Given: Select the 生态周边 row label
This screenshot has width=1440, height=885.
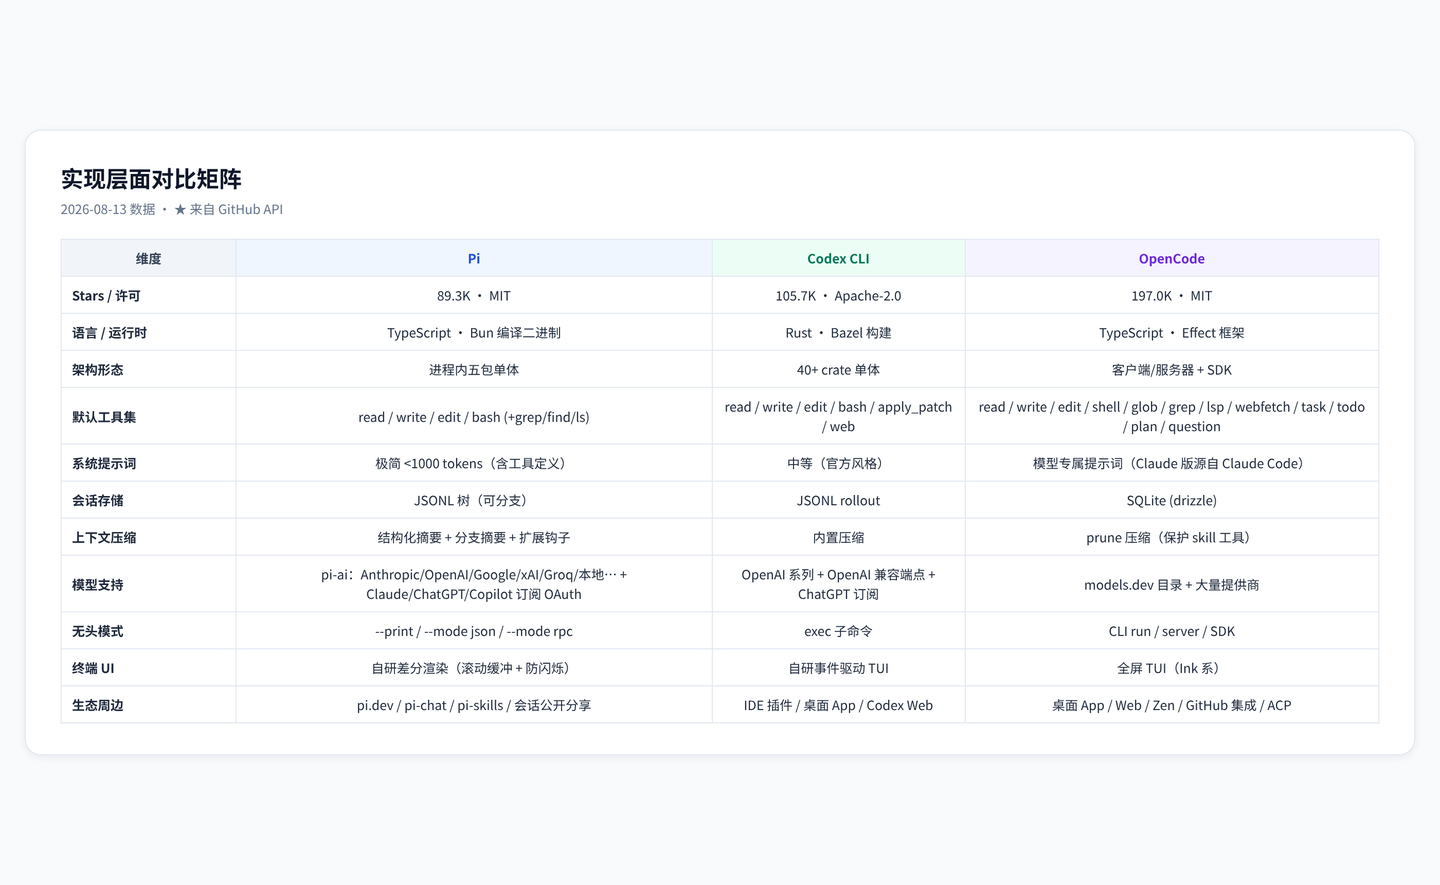Looking at the screenshot, I should pos(98,706).
